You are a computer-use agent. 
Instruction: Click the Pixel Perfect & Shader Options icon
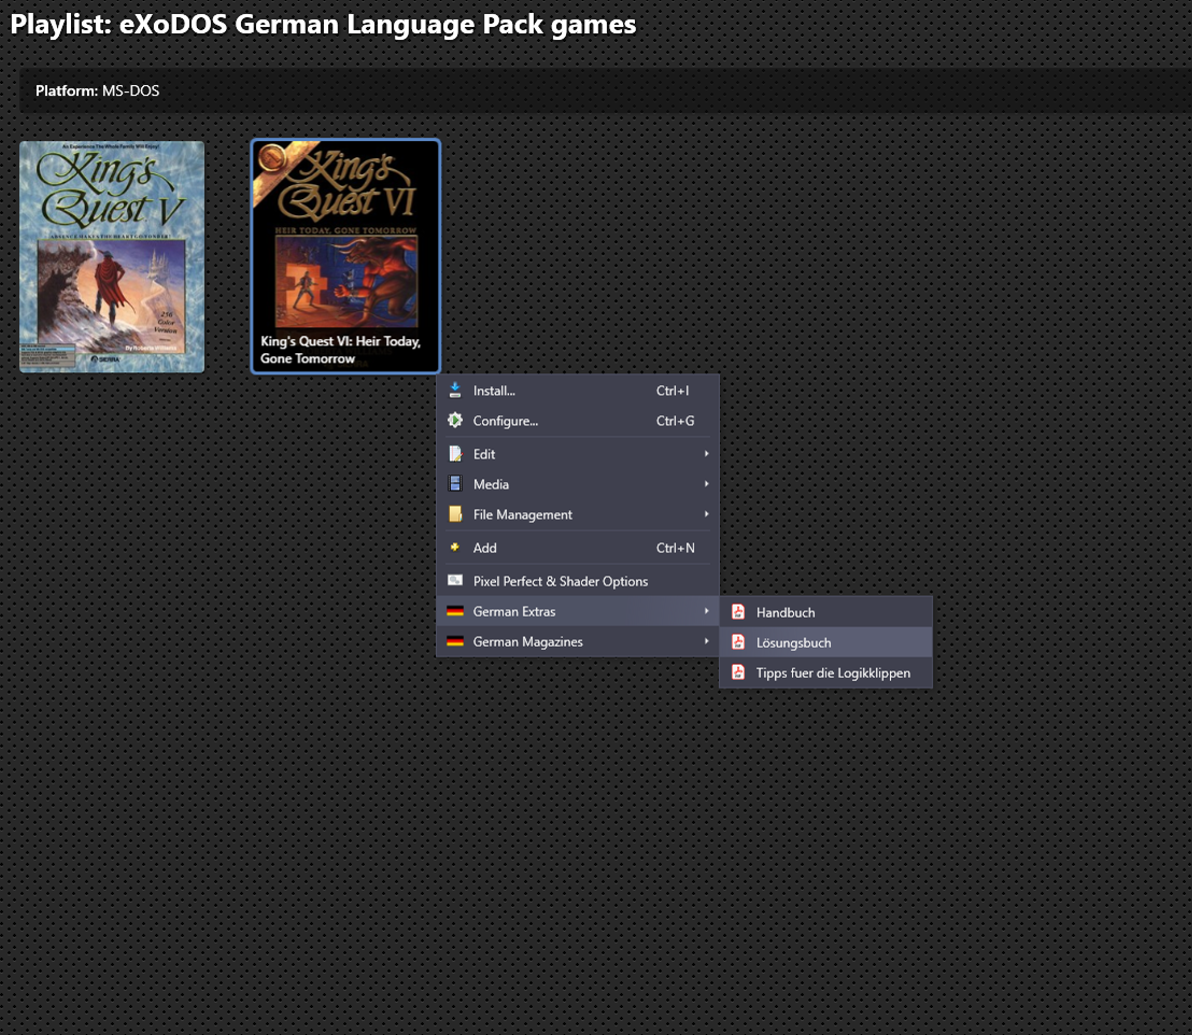[x=455, y=580]
